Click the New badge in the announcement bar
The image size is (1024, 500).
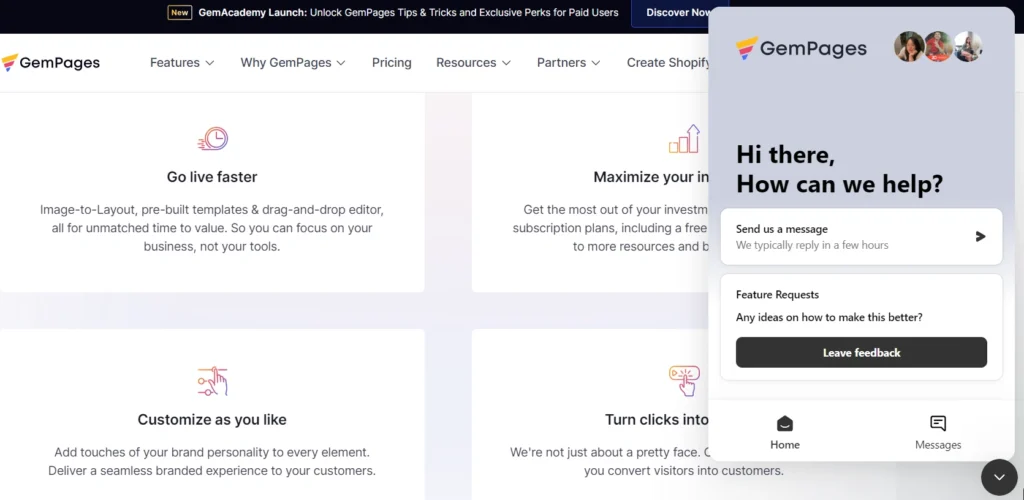pos(180,12)
